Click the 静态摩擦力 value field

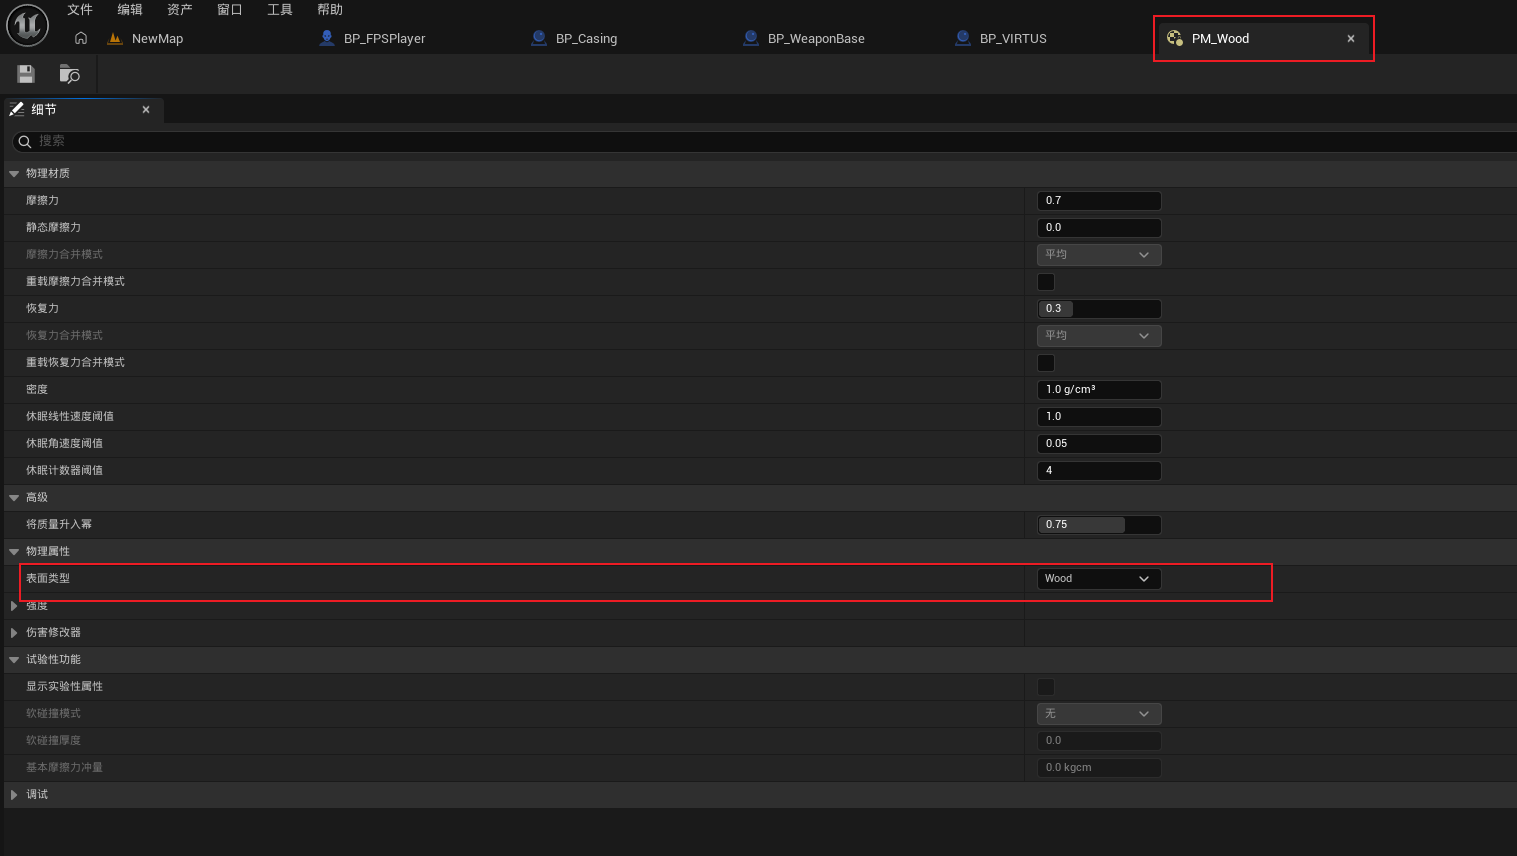[1099, 228]
